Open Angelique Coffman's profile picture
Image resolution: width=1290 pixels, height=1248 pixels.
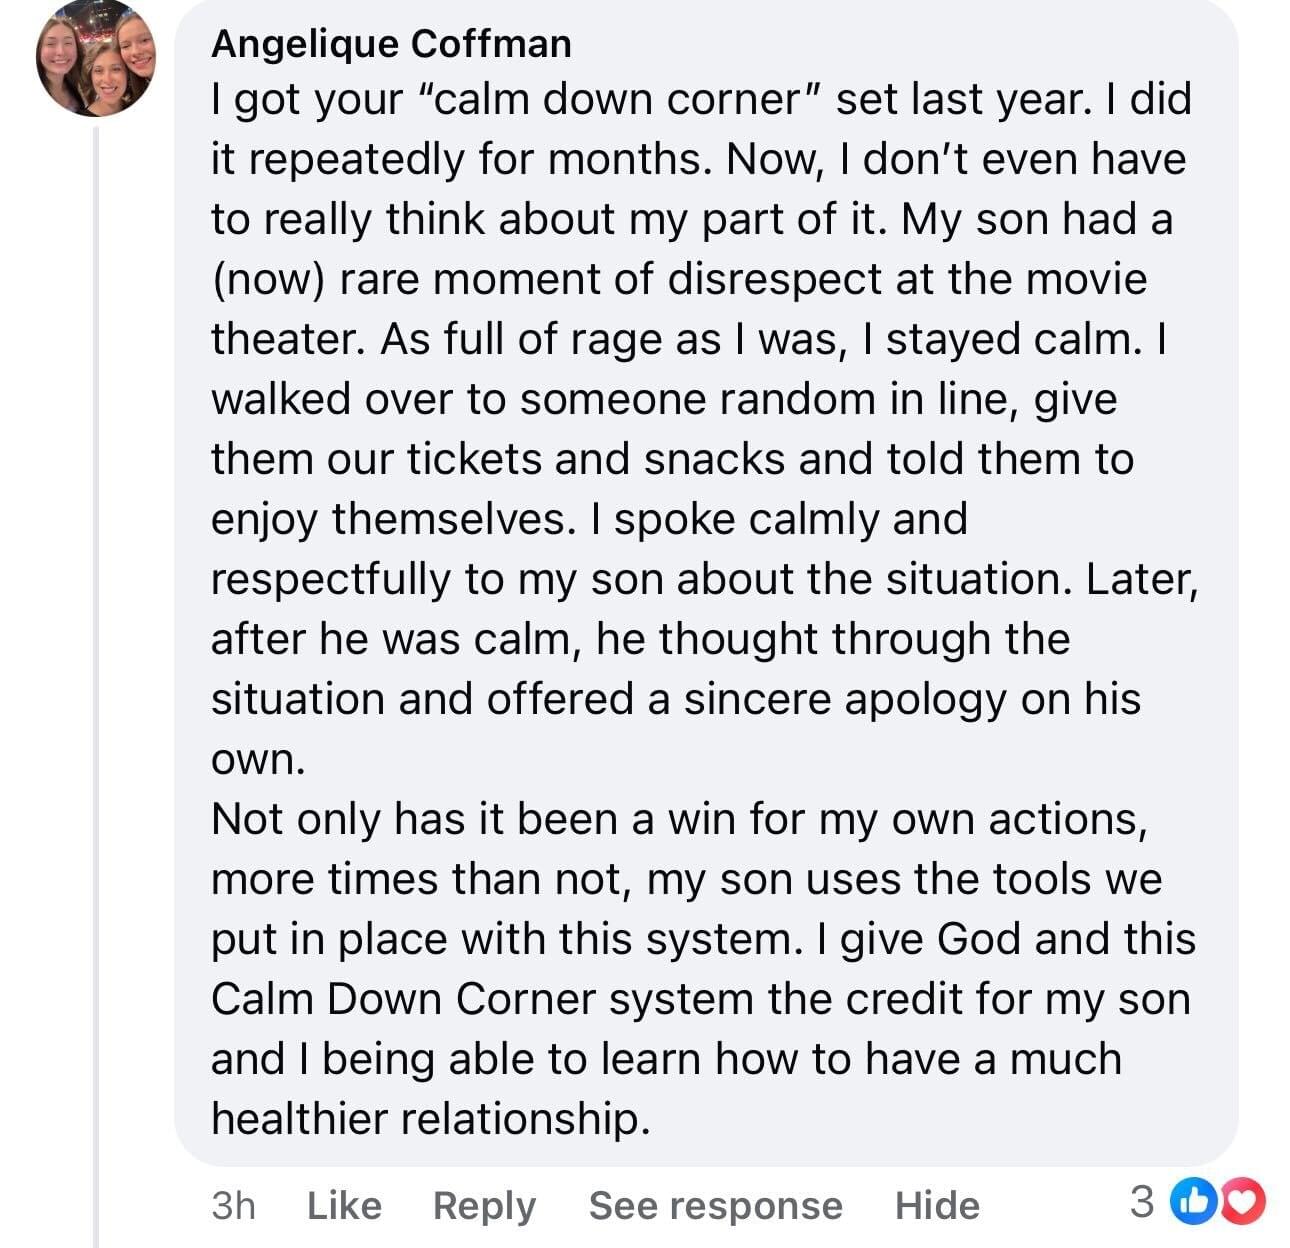(x=96, y=58)
